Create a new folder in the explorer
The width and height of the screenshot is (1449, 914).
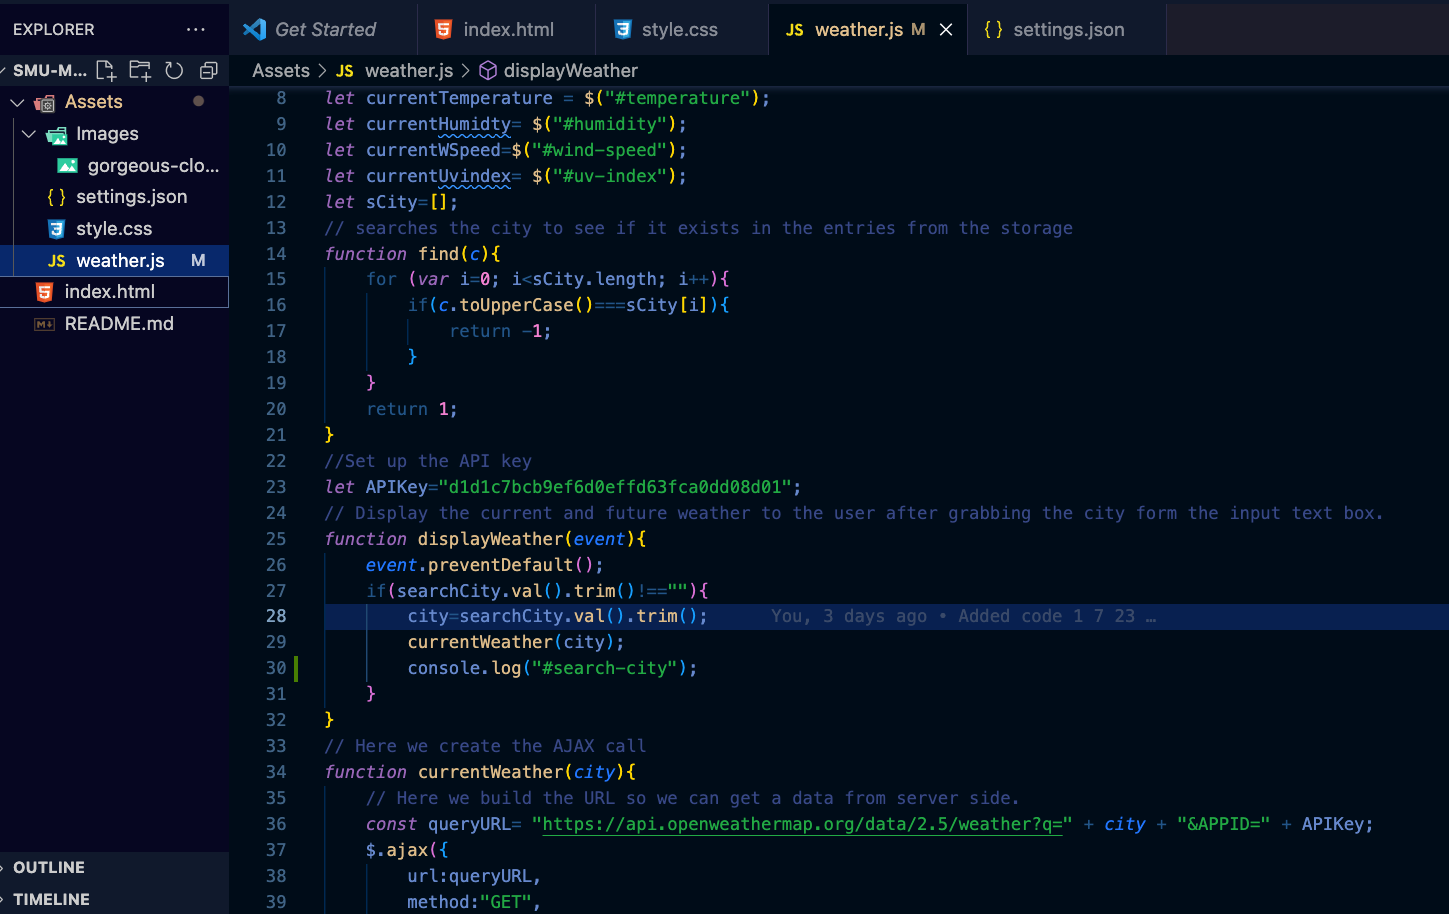pyautogui.click(x=140, y=70)
